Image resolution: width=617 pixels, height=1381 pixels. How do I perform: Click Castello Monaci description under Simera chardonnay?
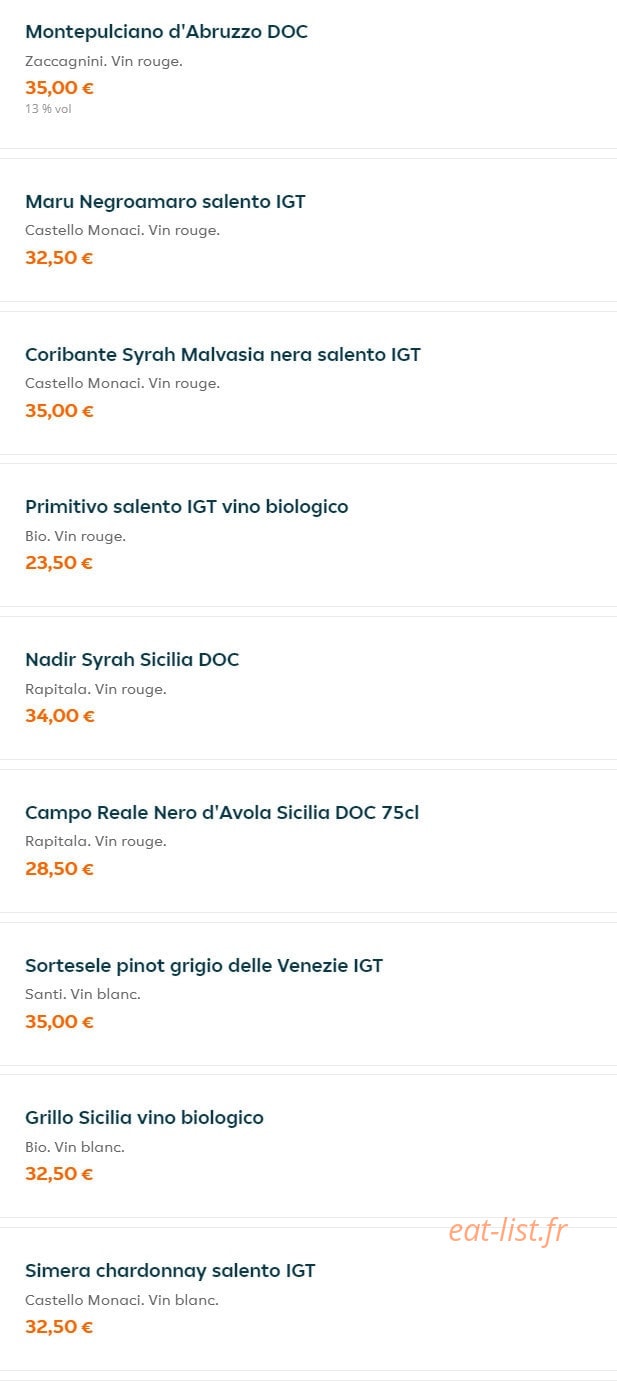[x=122, y=1301]
